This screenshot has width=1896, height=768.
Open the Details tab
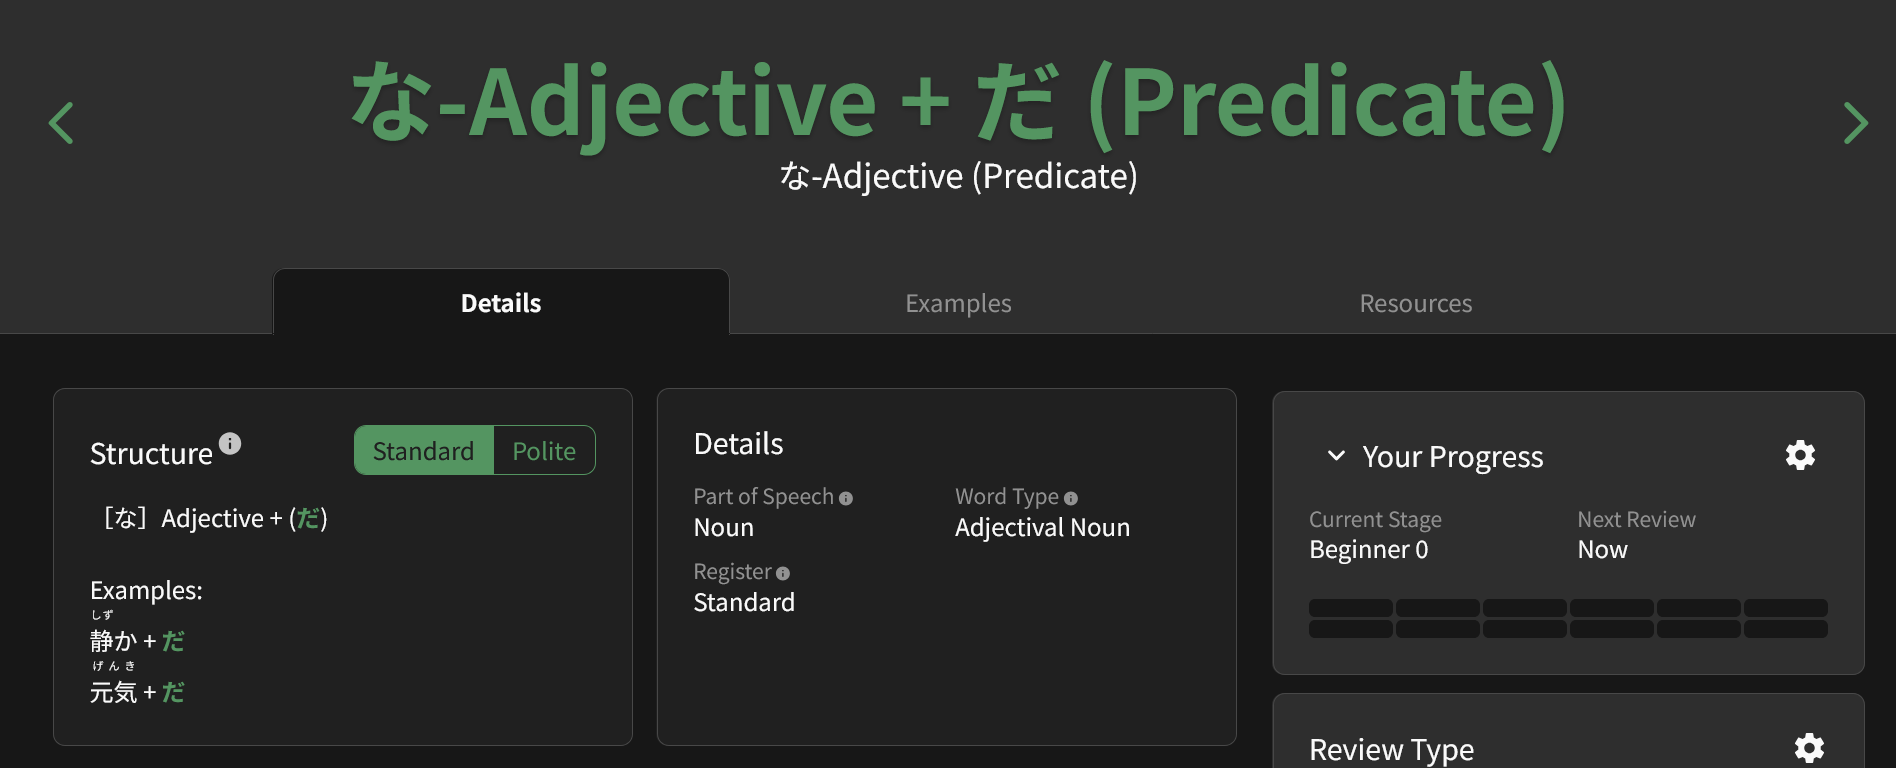coord(501,303)
